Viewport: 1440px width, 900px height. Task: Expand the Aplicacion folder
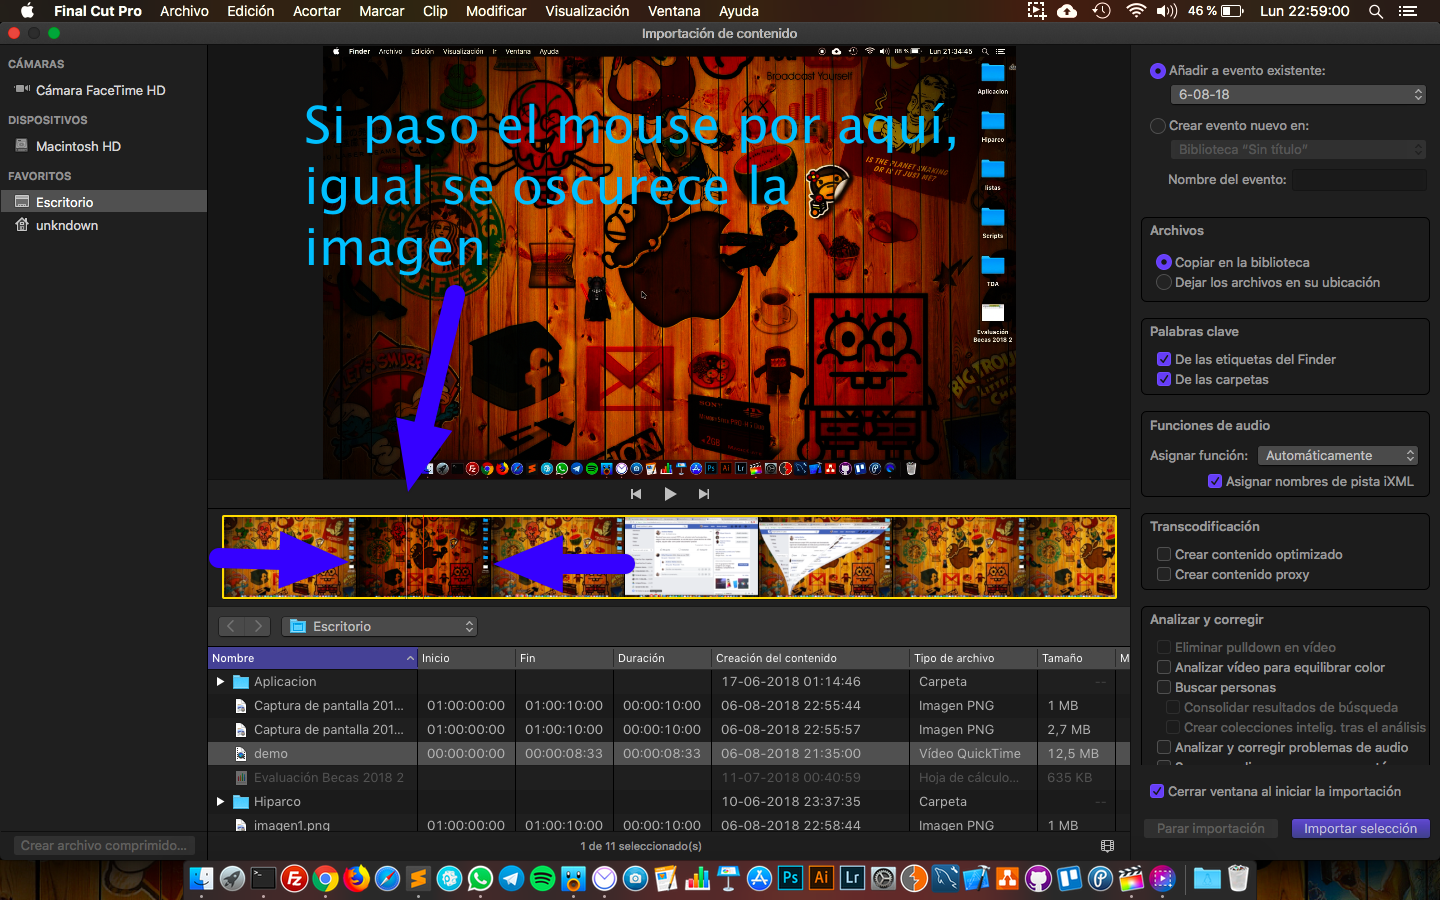pyautogui.click(x=220, y=682)
